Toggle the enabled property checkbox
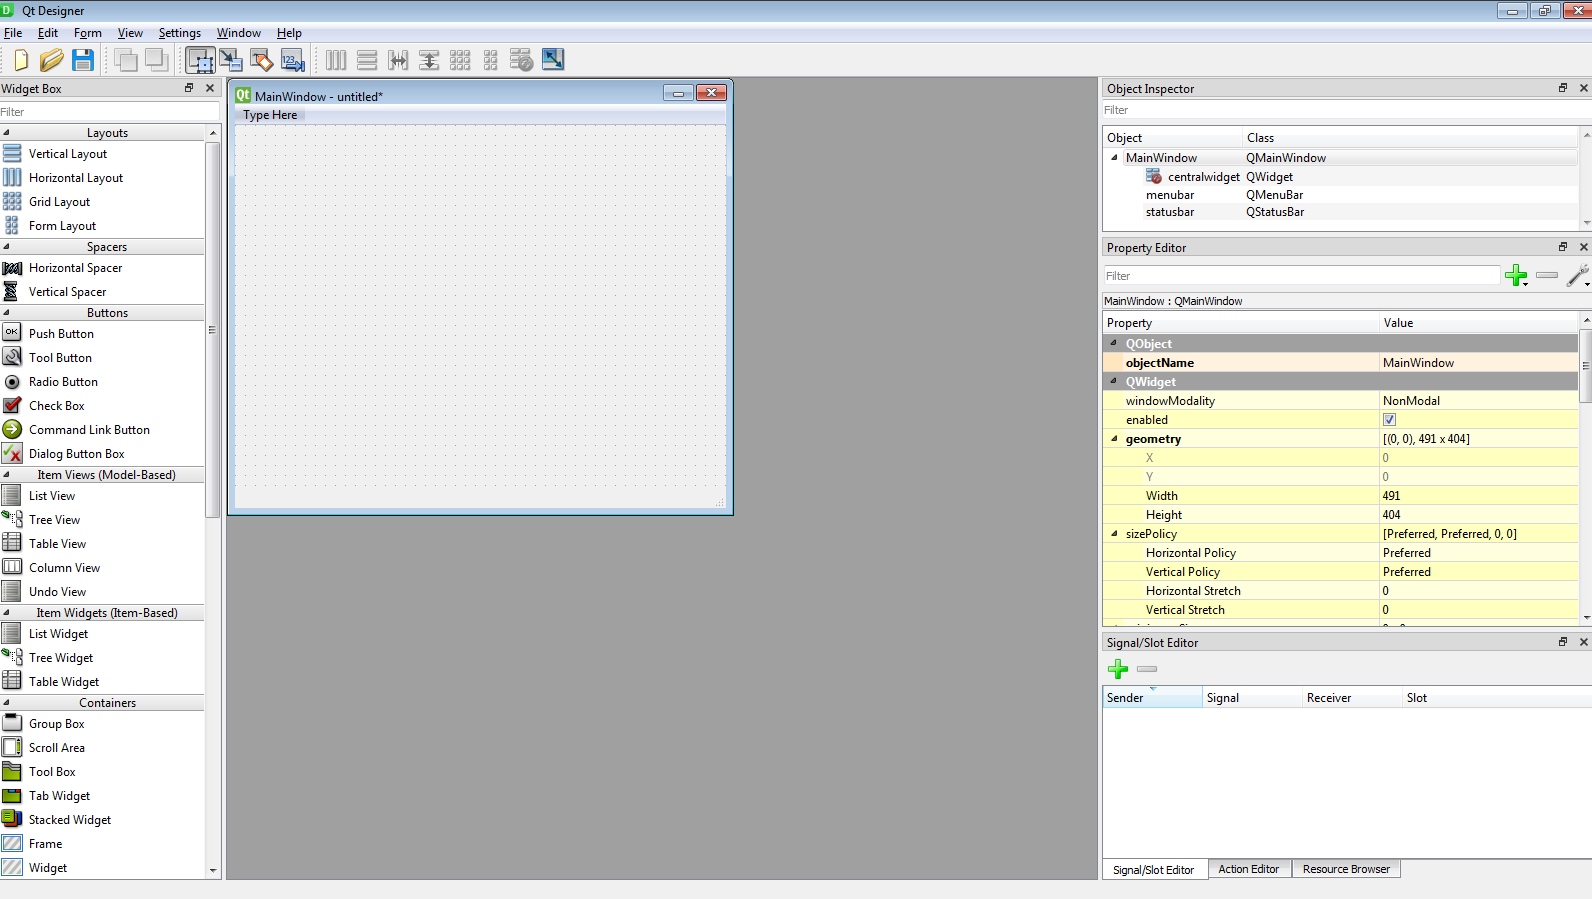The width and height of the screenshot is (1592, 899). click(1389, 420)
